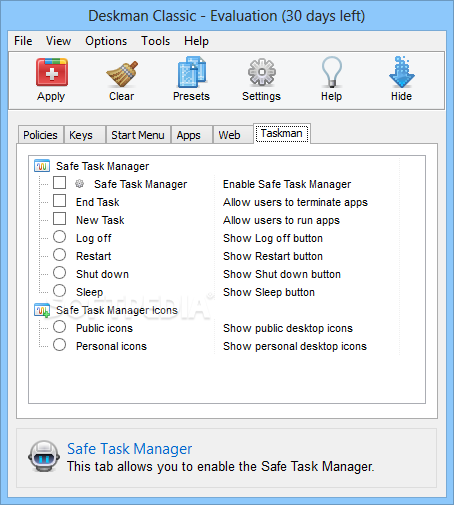Click the Safe Task Manager group icon
Viewport: 454px width, 505px height.
coord(42,166)
